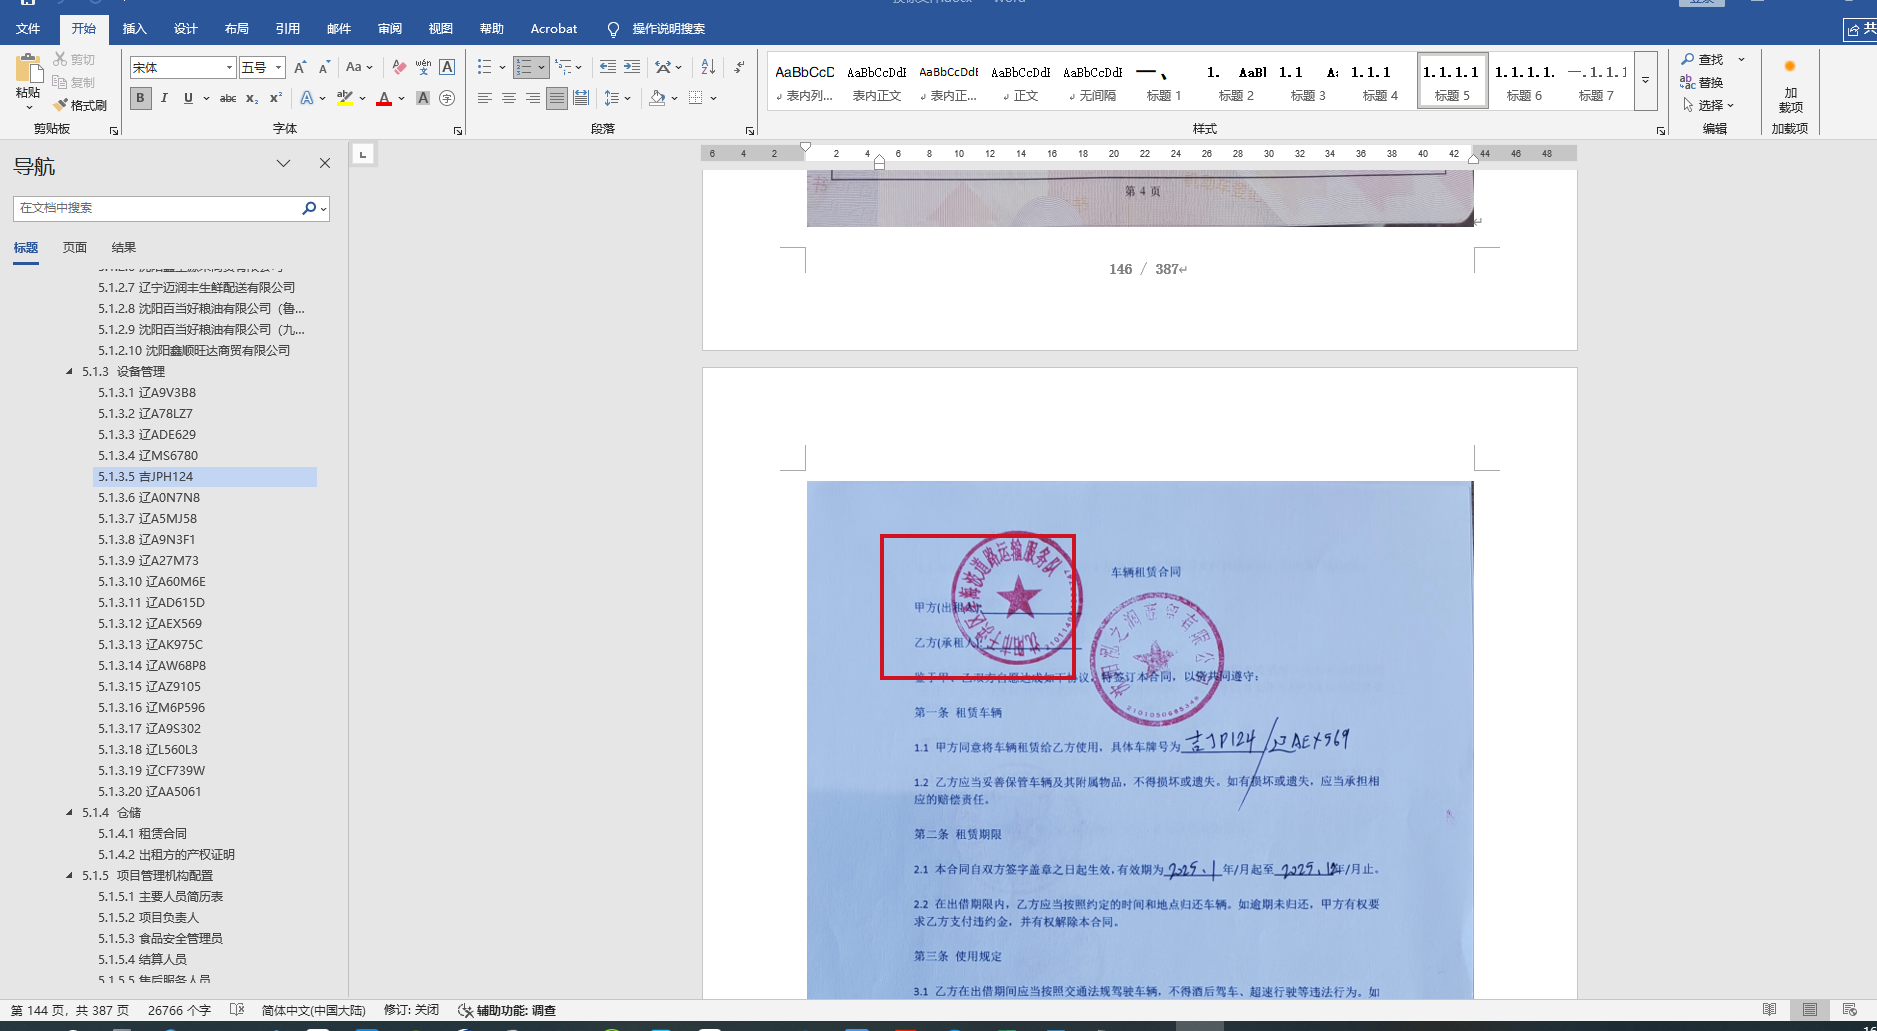Sort paragraphs with the A-Z sort icon
Screen dimensions: 1877x1031
pyautogui.click(x=708, y=67)
